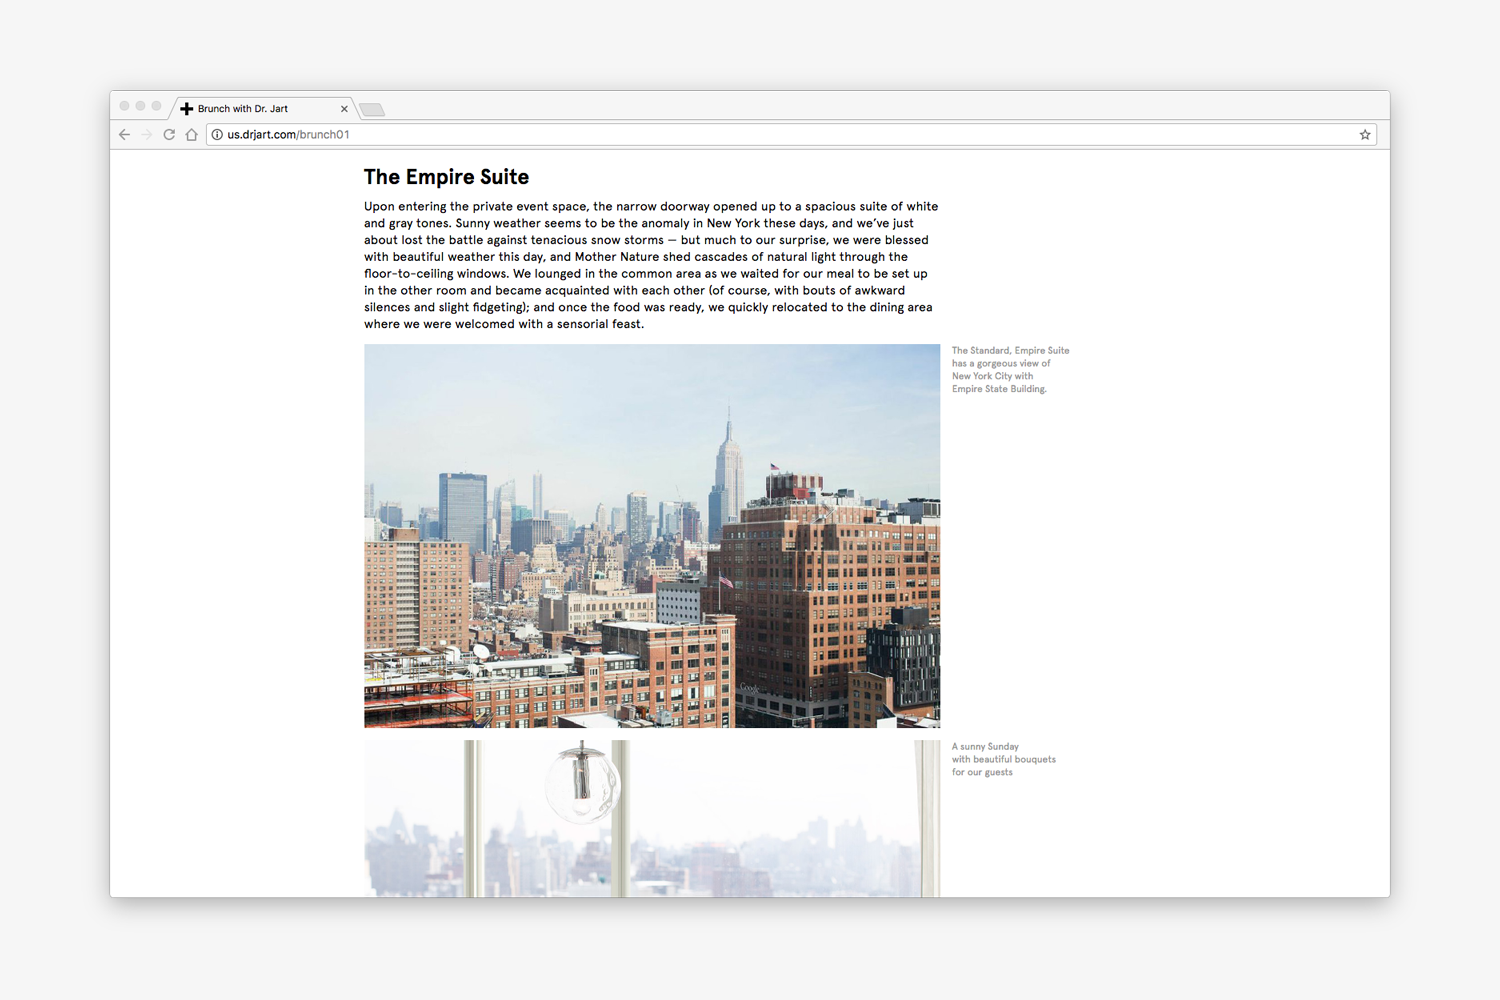View site info icon in address bar
Viewport: 1500px width, 1000px height.
click(x=217, y=134)
